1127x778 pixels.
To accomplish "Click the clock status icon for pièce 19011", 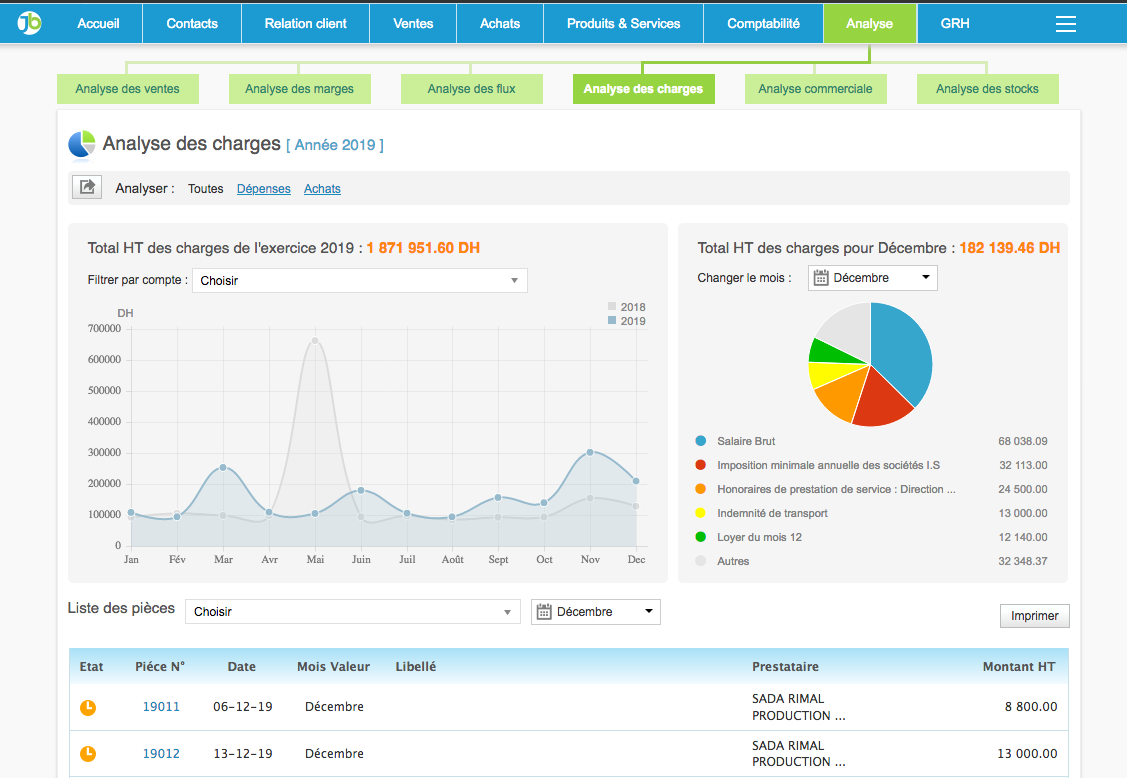I will coord(88,707).
